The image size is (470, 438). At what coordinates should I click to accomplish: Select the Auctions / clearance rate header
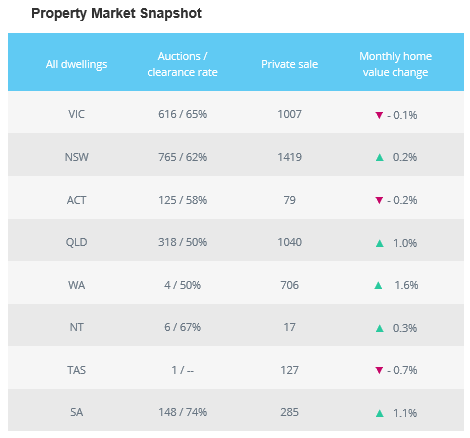tap(182, 64)
